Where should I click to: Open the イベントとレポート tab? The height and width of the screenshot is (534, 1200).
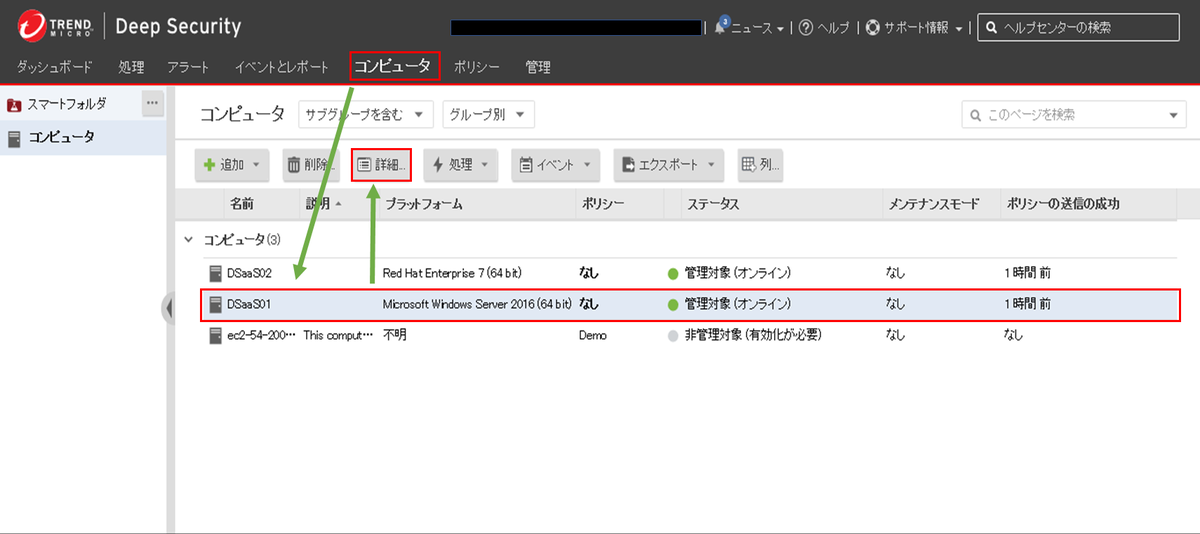281,67
